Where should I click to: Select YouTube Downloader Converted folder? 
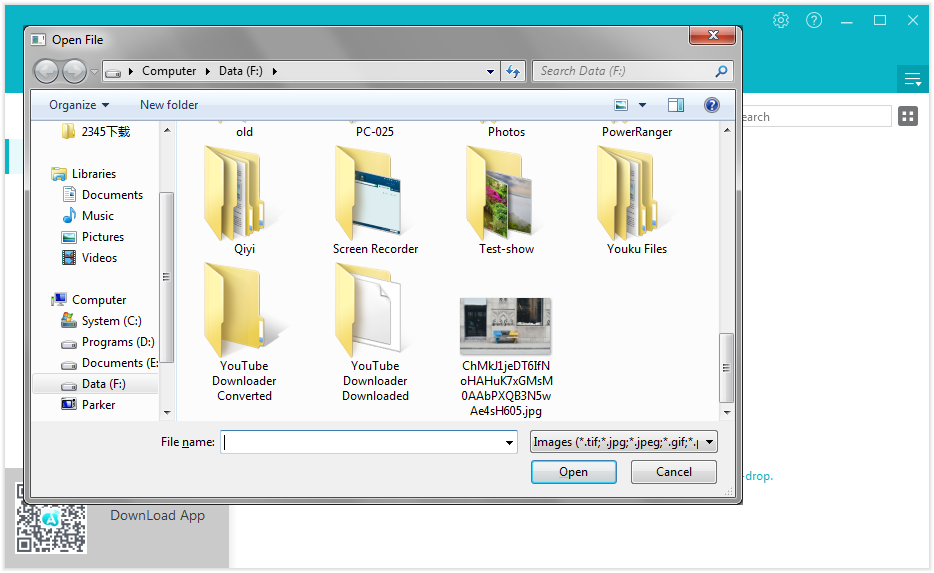point(244,332)
